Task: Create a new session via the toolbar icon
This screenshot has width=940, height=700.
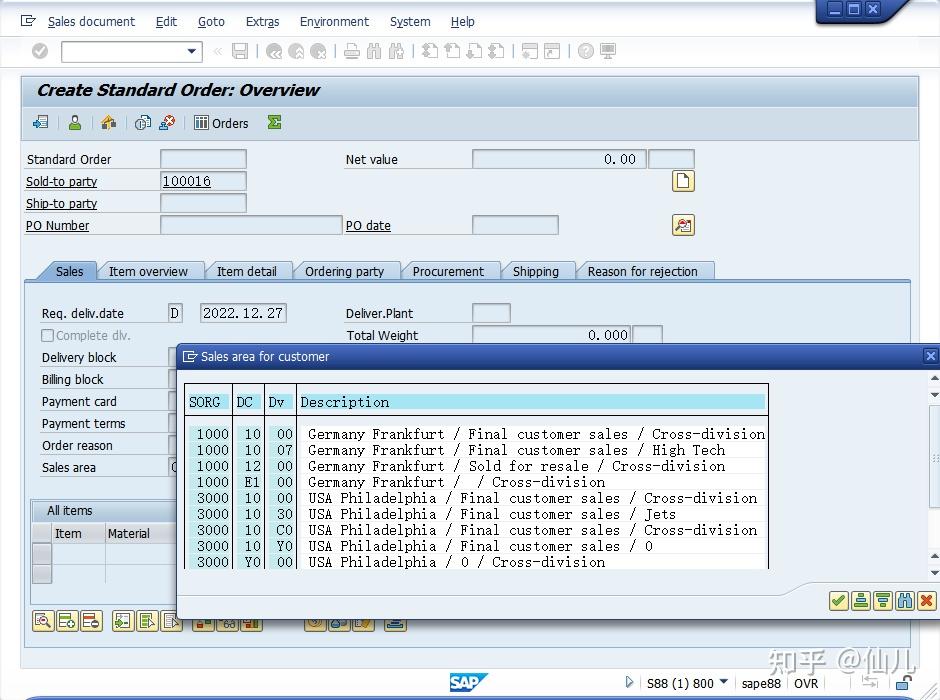Action: [530, 51]
